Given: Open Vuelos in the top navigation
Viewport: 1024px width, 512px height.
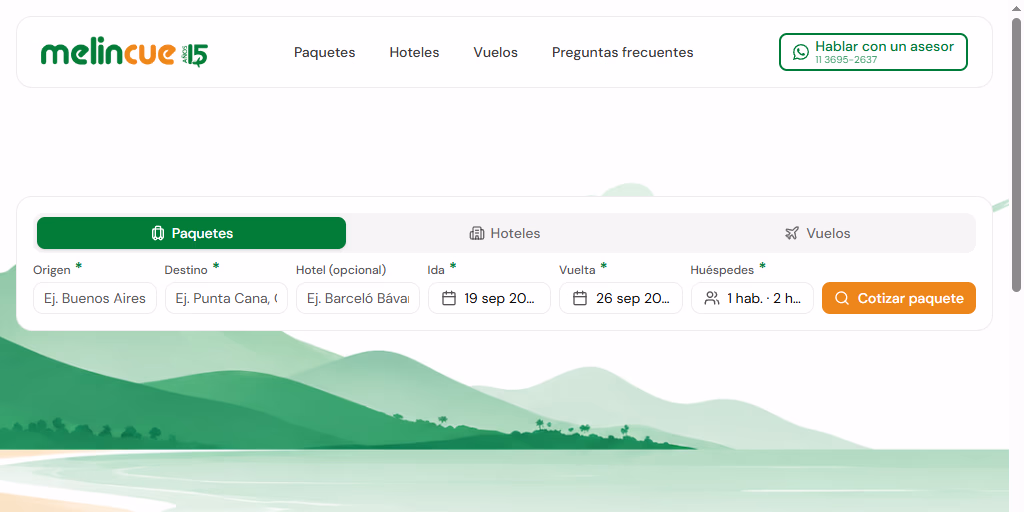Looking at the screenshot, I should pos(496,52).
